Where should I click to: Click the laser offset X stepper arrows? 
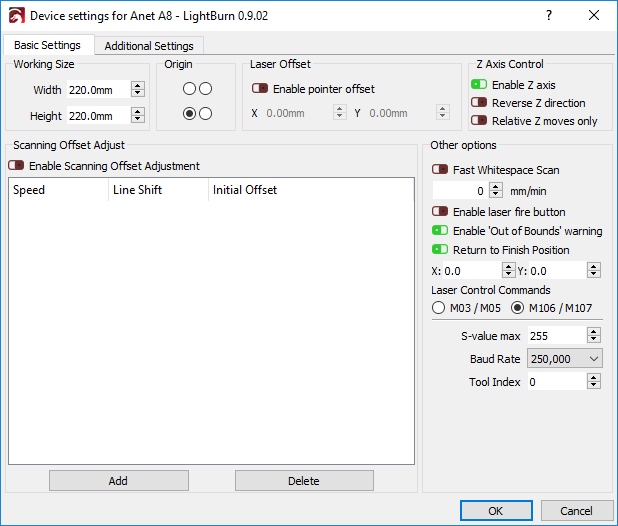click(340, 112)
